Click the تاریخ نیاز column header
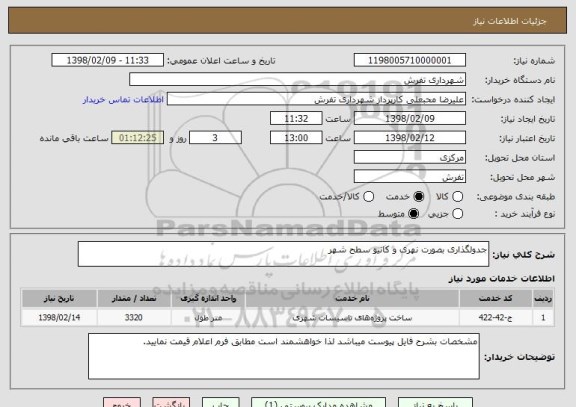The width and height of the screenshot is (576, 407). [x=59, y=299]
